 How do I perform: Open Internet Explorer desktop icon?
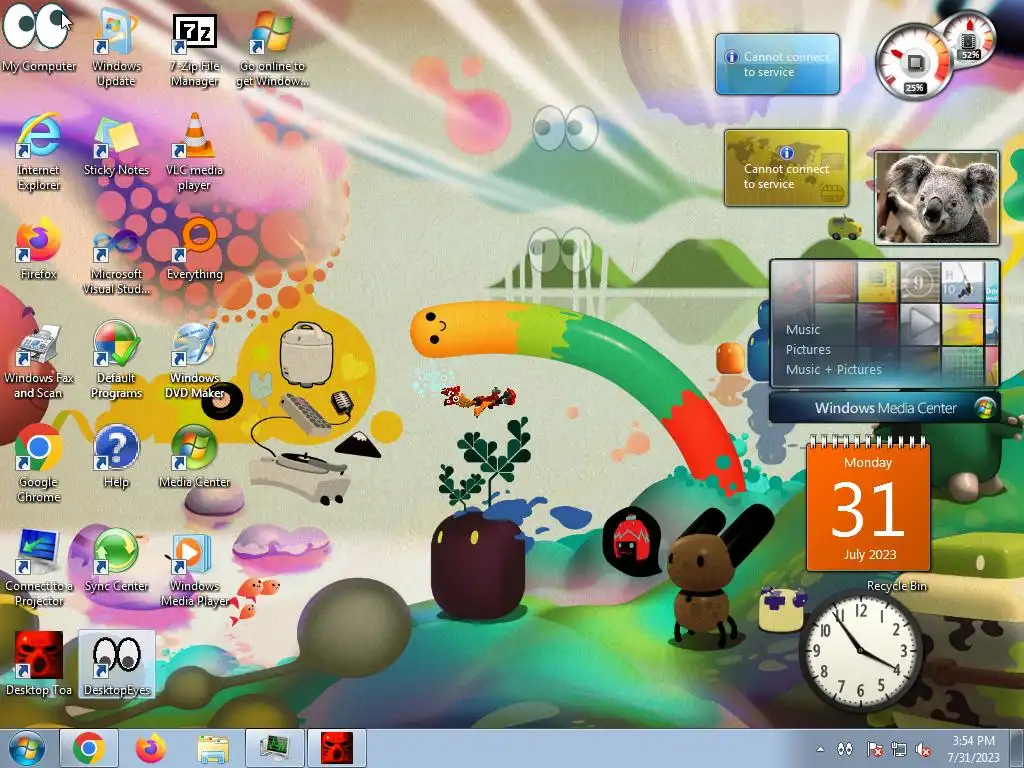(x=39, y=152)
